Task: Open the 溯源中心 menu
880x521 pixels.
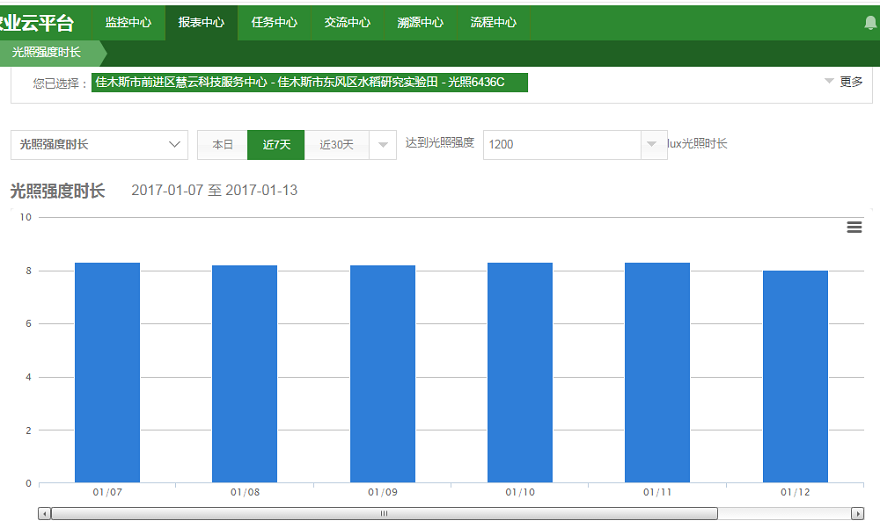Action: [420, 22]
